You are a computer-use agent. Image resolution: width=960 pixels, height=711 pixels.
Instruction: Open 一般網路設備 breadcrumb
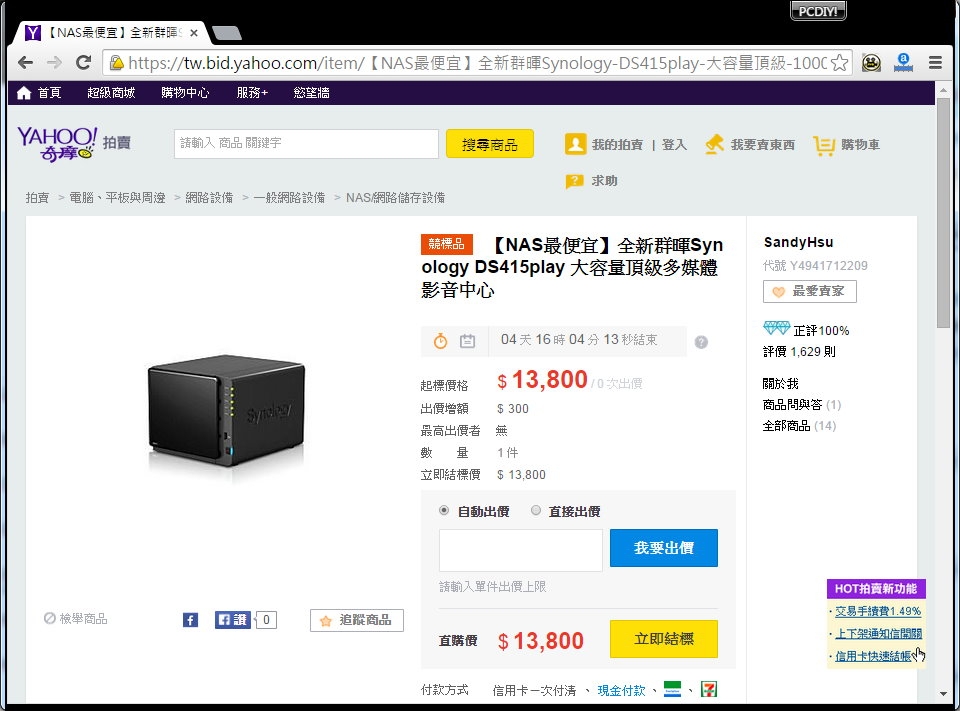click(x=289, y=198)
